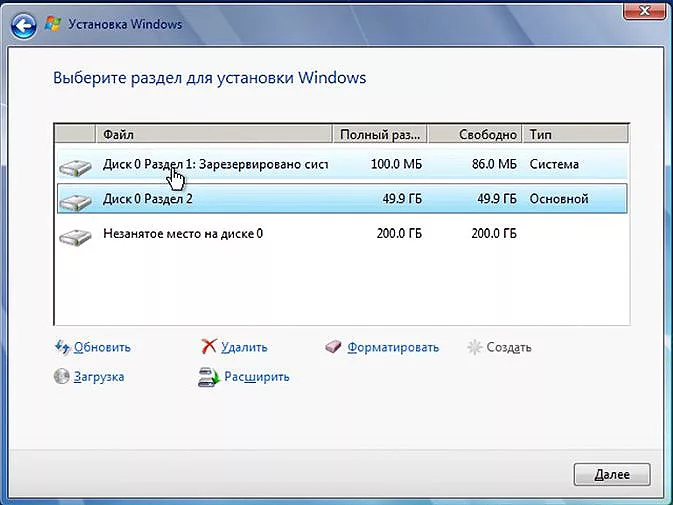This screenshot has width=673, height=505.
Task: Click the Система type cell
Action: click(554, 164)
